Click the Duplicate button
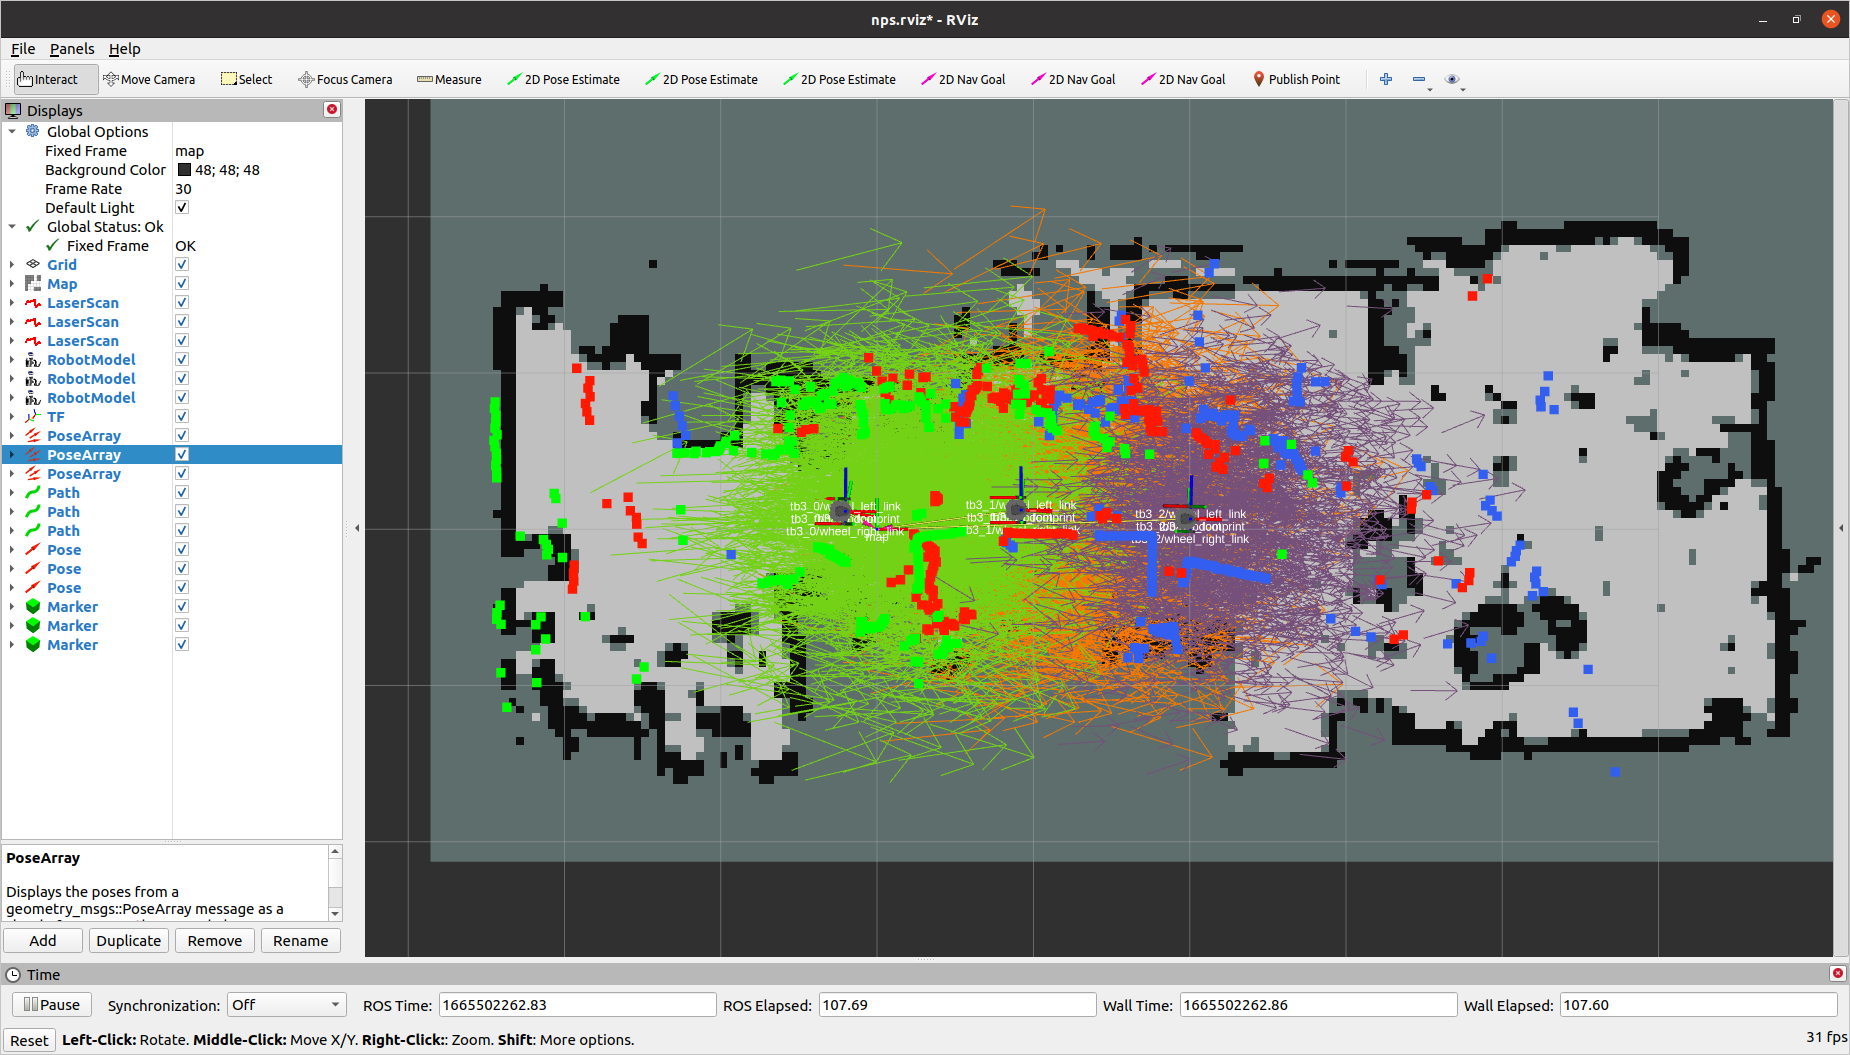 (129, 941)
